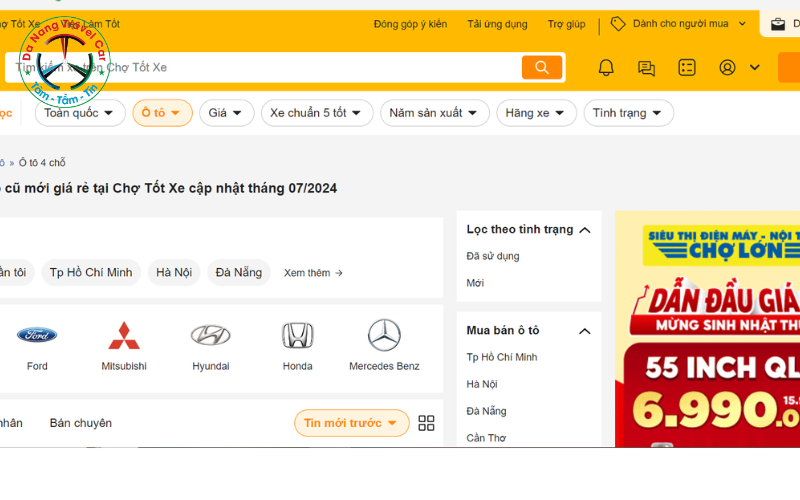Click the search input field
The width and height of the screenshot is (800, 500).
(x=263, y=67)
